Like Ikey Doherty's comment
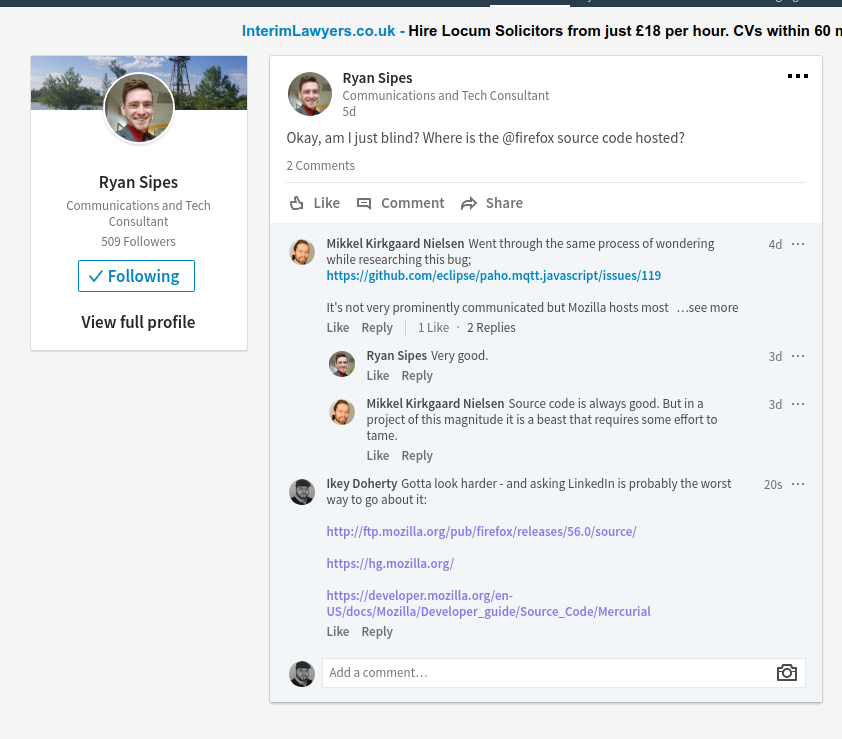The image size is (842, 739). (338, 632)
